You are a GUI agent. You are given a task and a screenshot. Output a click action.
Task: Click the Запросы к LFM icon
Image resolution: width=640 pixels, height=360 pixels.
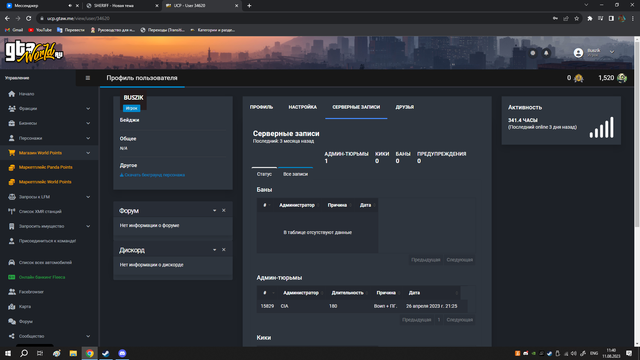(11, 197)
